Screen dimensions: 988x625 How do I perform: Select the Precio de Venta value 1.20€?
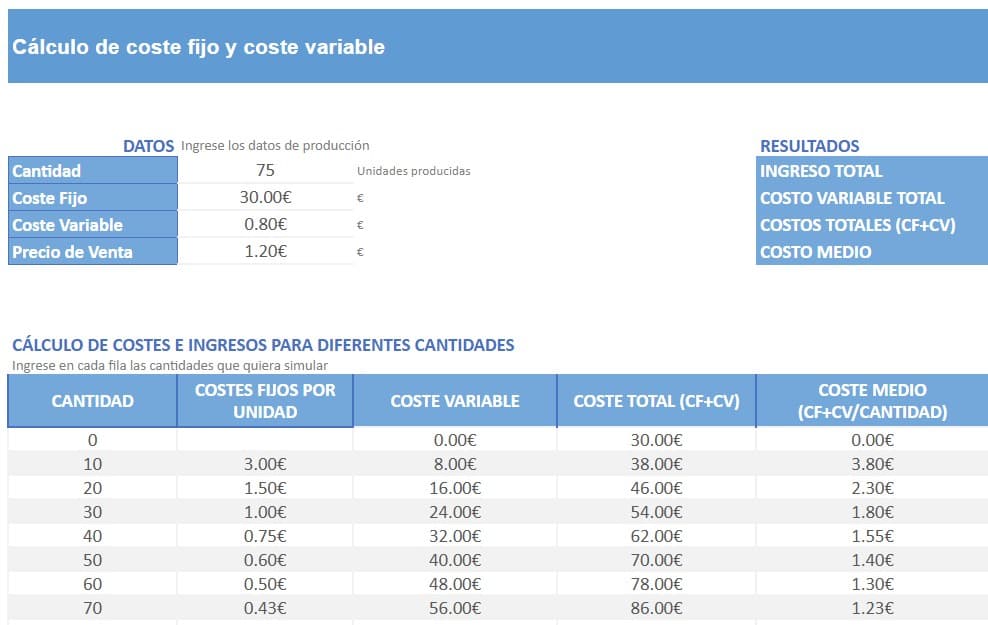(x=265, y=251)
